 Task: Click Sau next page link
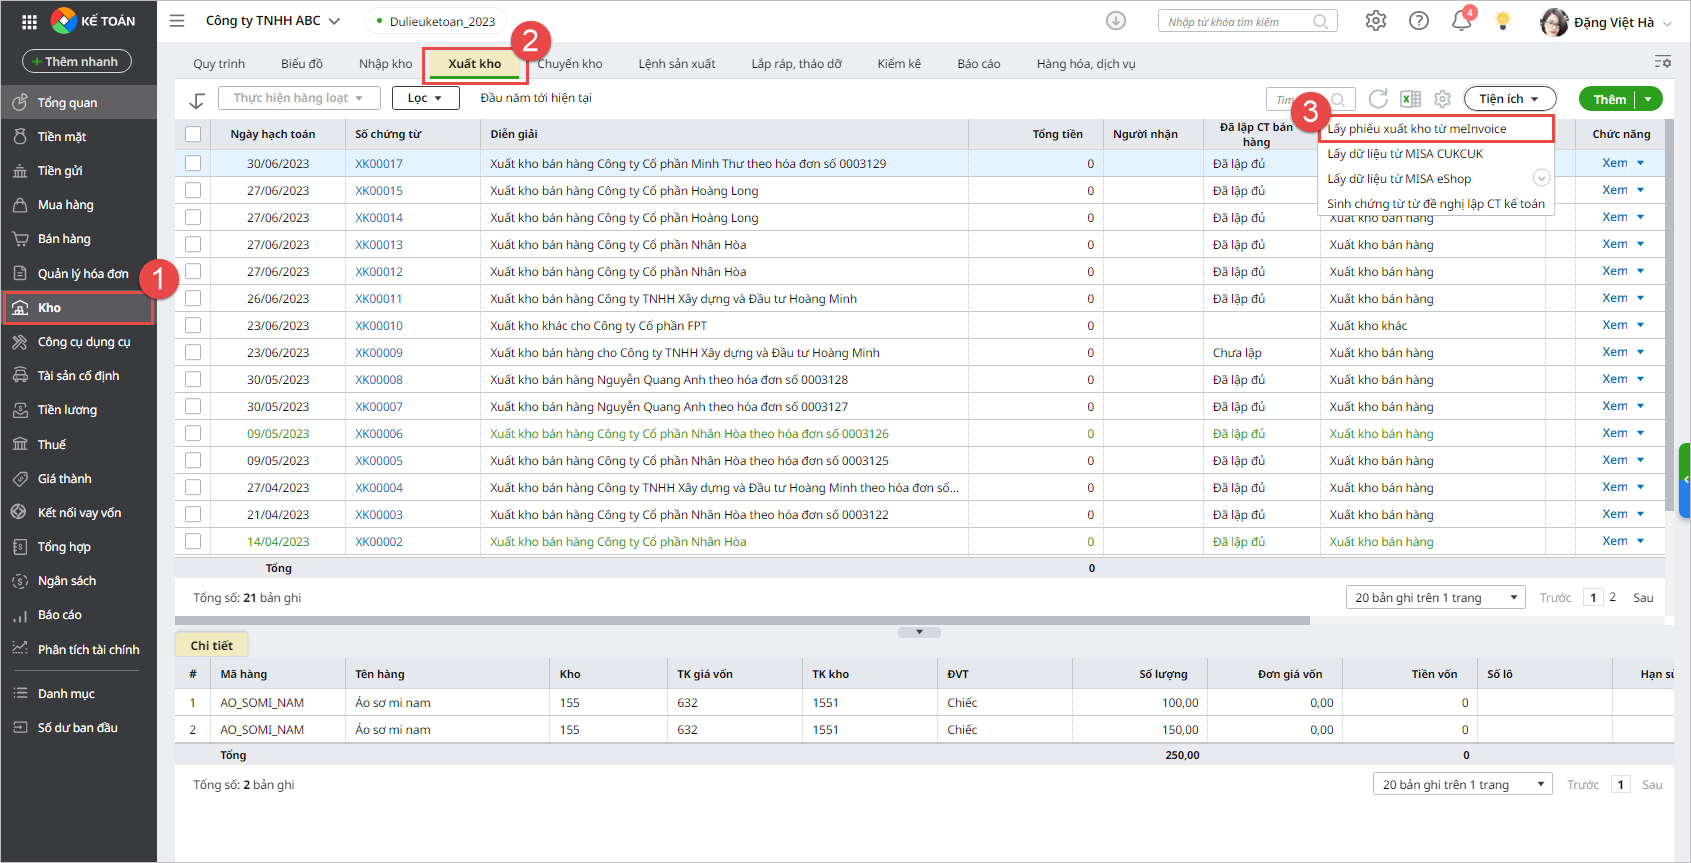coord(1643,598)
